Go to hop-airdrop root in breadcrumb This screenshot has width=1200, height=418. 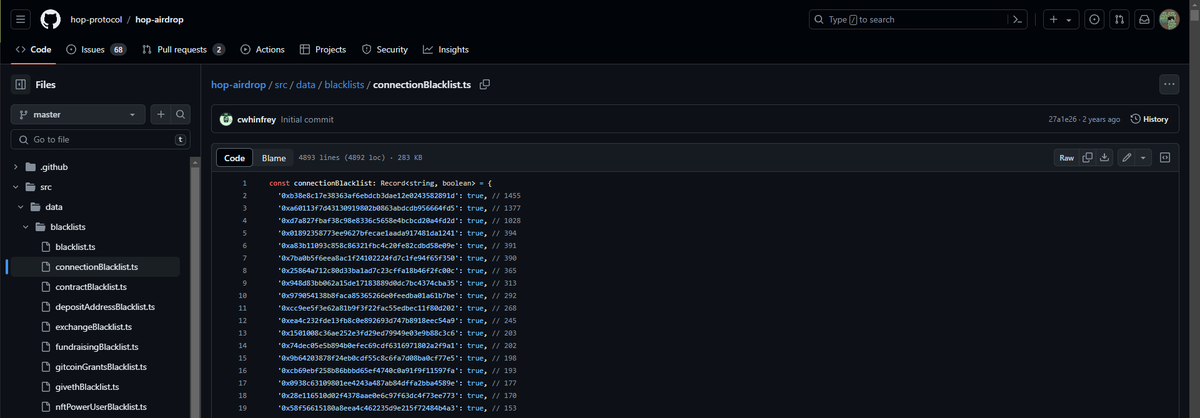(x=238, y=84)
